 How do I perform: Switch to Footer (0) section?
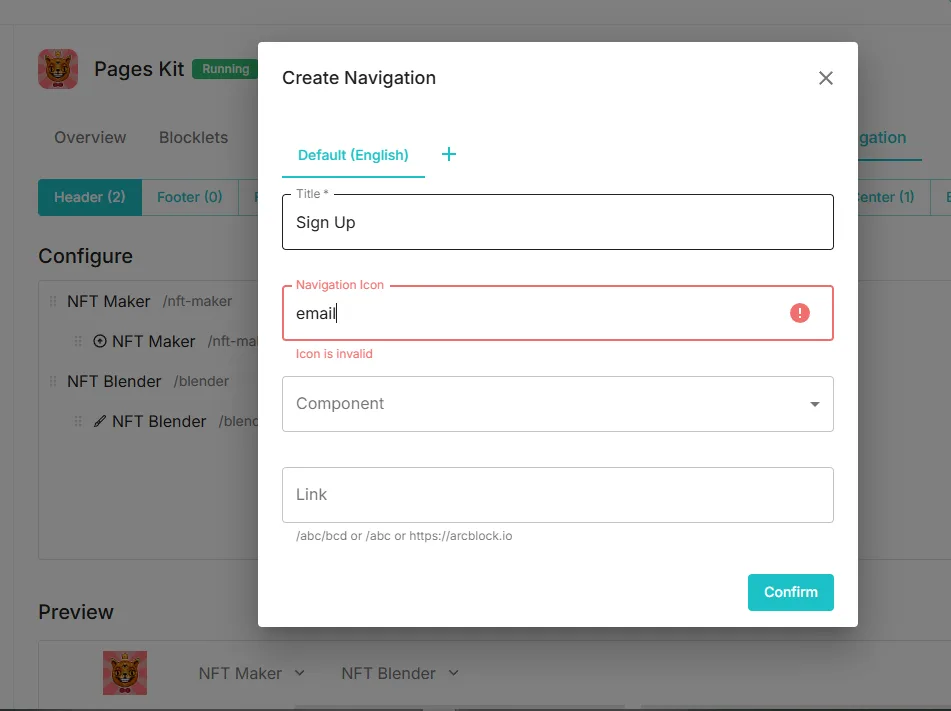tap(189, 197)
